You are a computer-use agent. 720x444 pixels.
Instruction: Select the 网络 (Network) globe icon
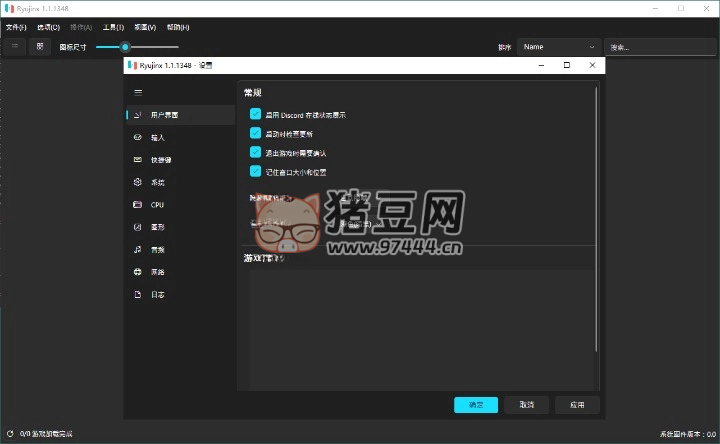pos(137,272)
